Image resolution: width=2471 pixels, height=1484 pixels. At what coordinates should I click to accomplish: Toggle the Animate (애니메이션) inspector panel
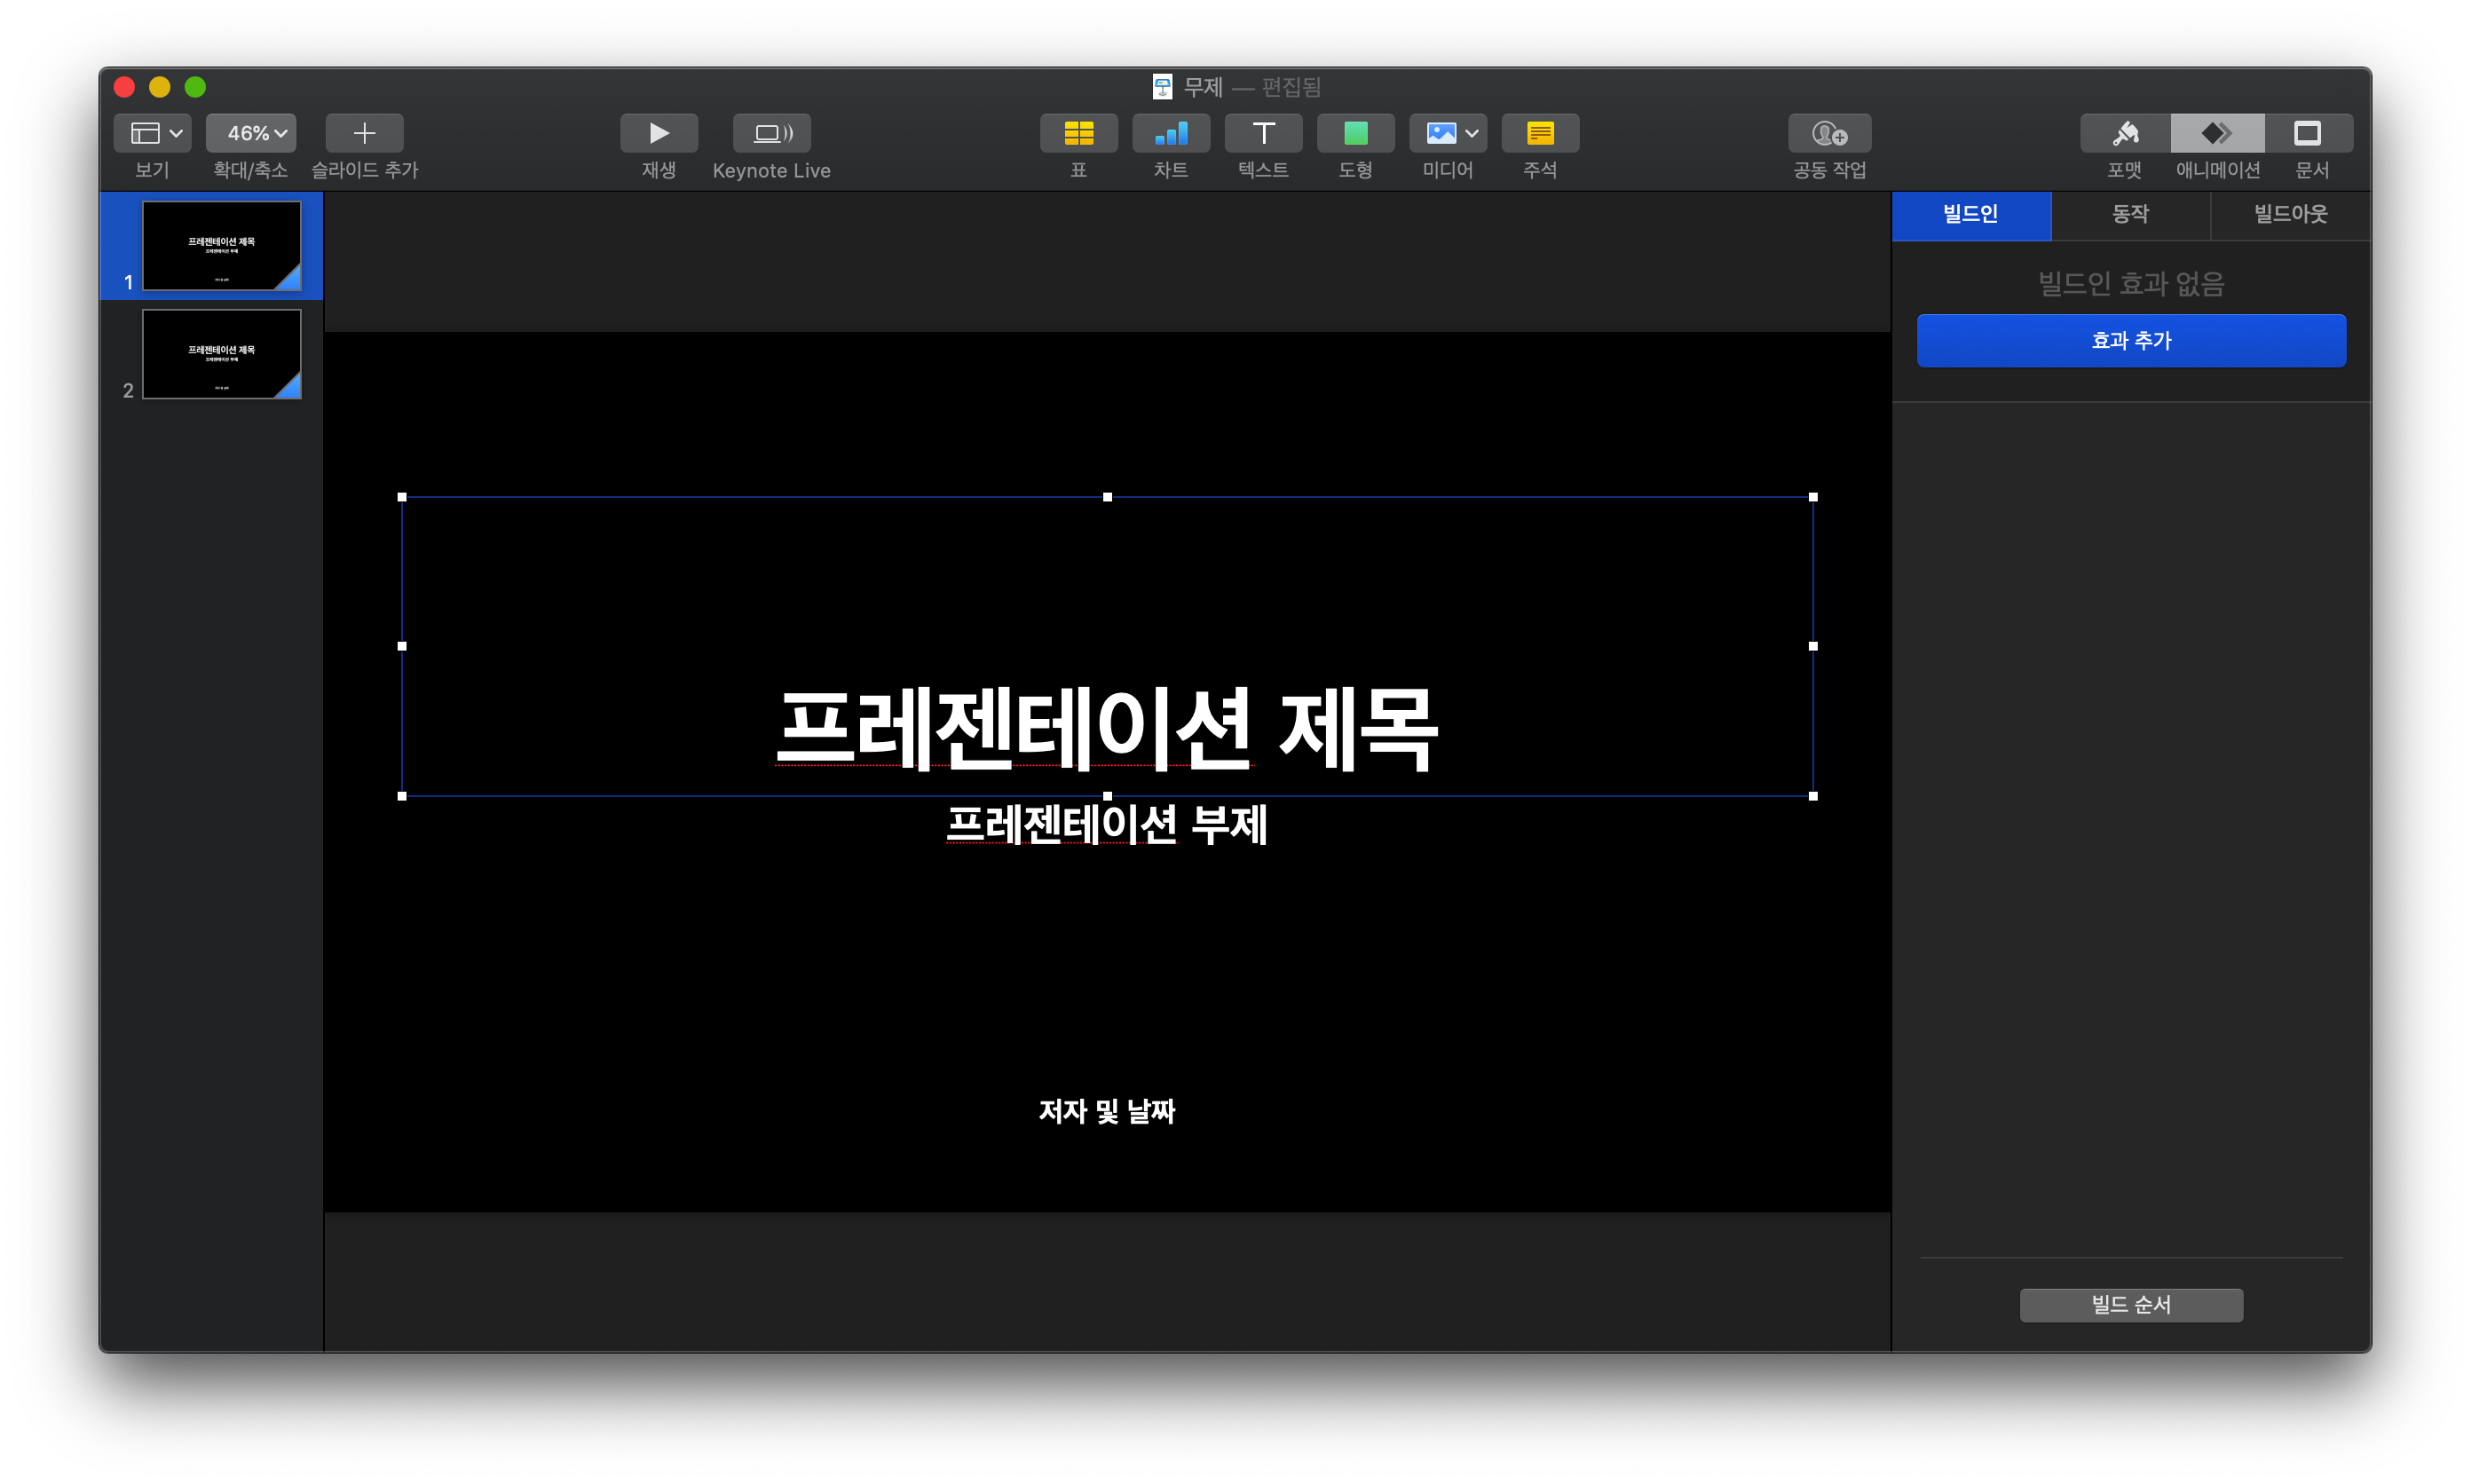pos(2217,133)
